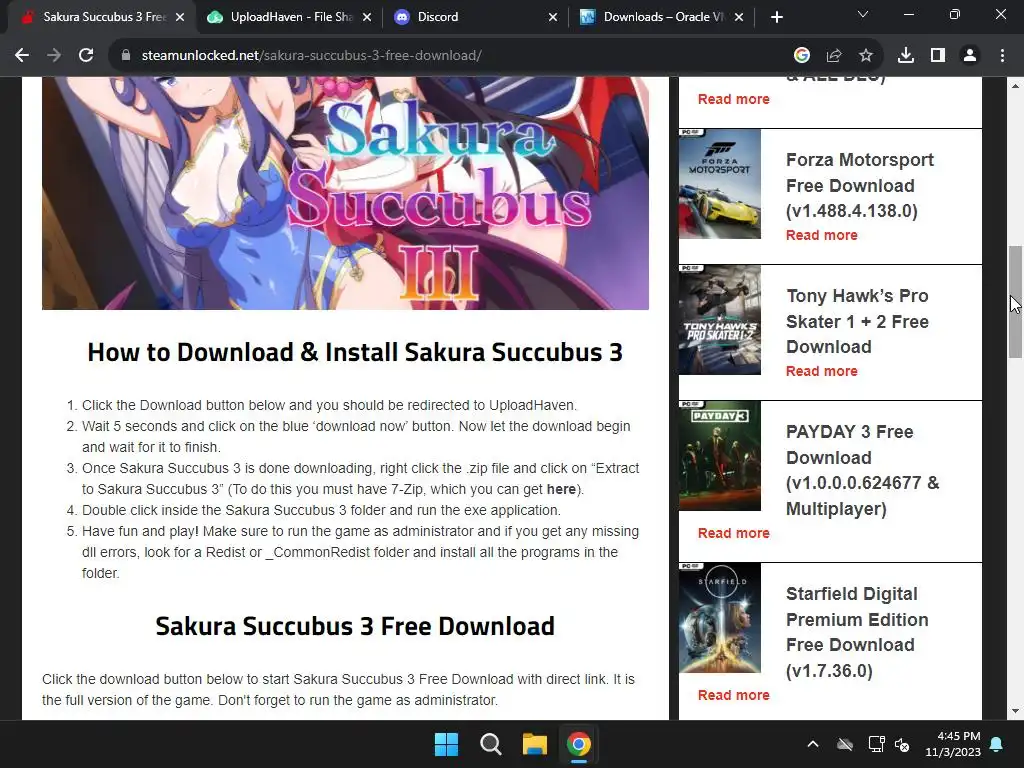Open File Explorer from taskbar
The image size is (1024, 768).
click(534, 744)
